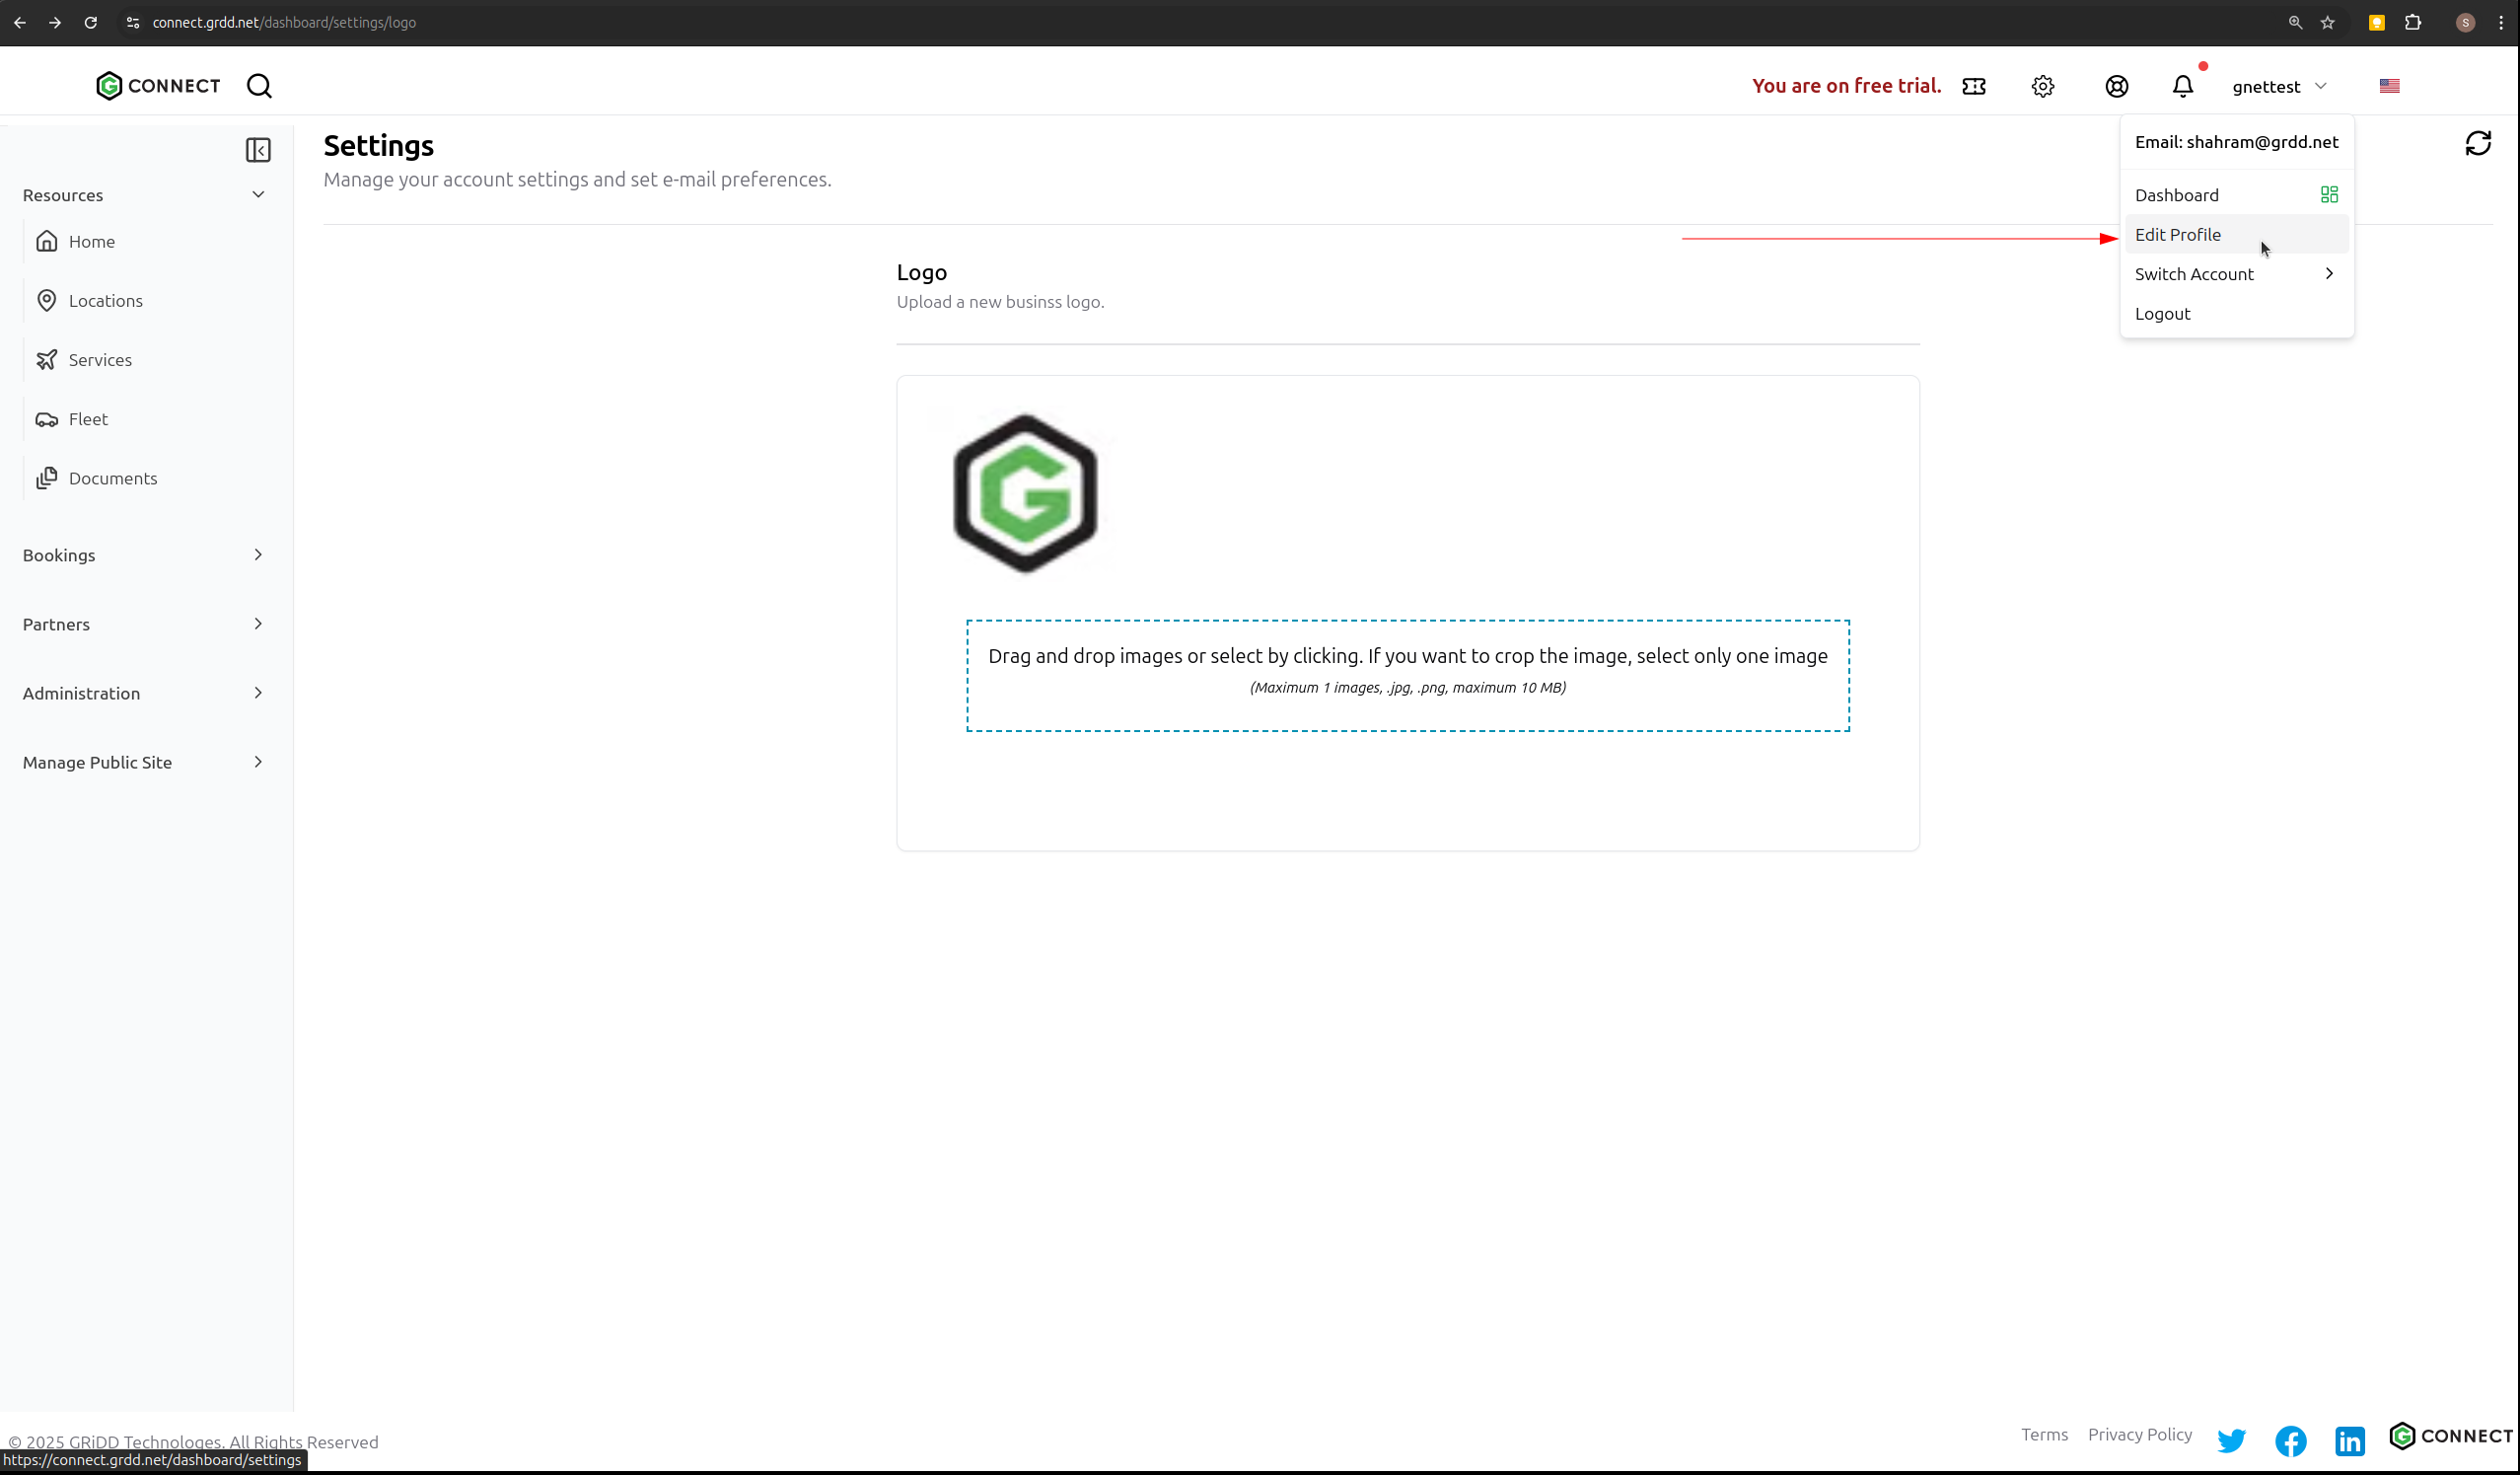Open the LinkedIn icon in footer

(2349, 1440)
